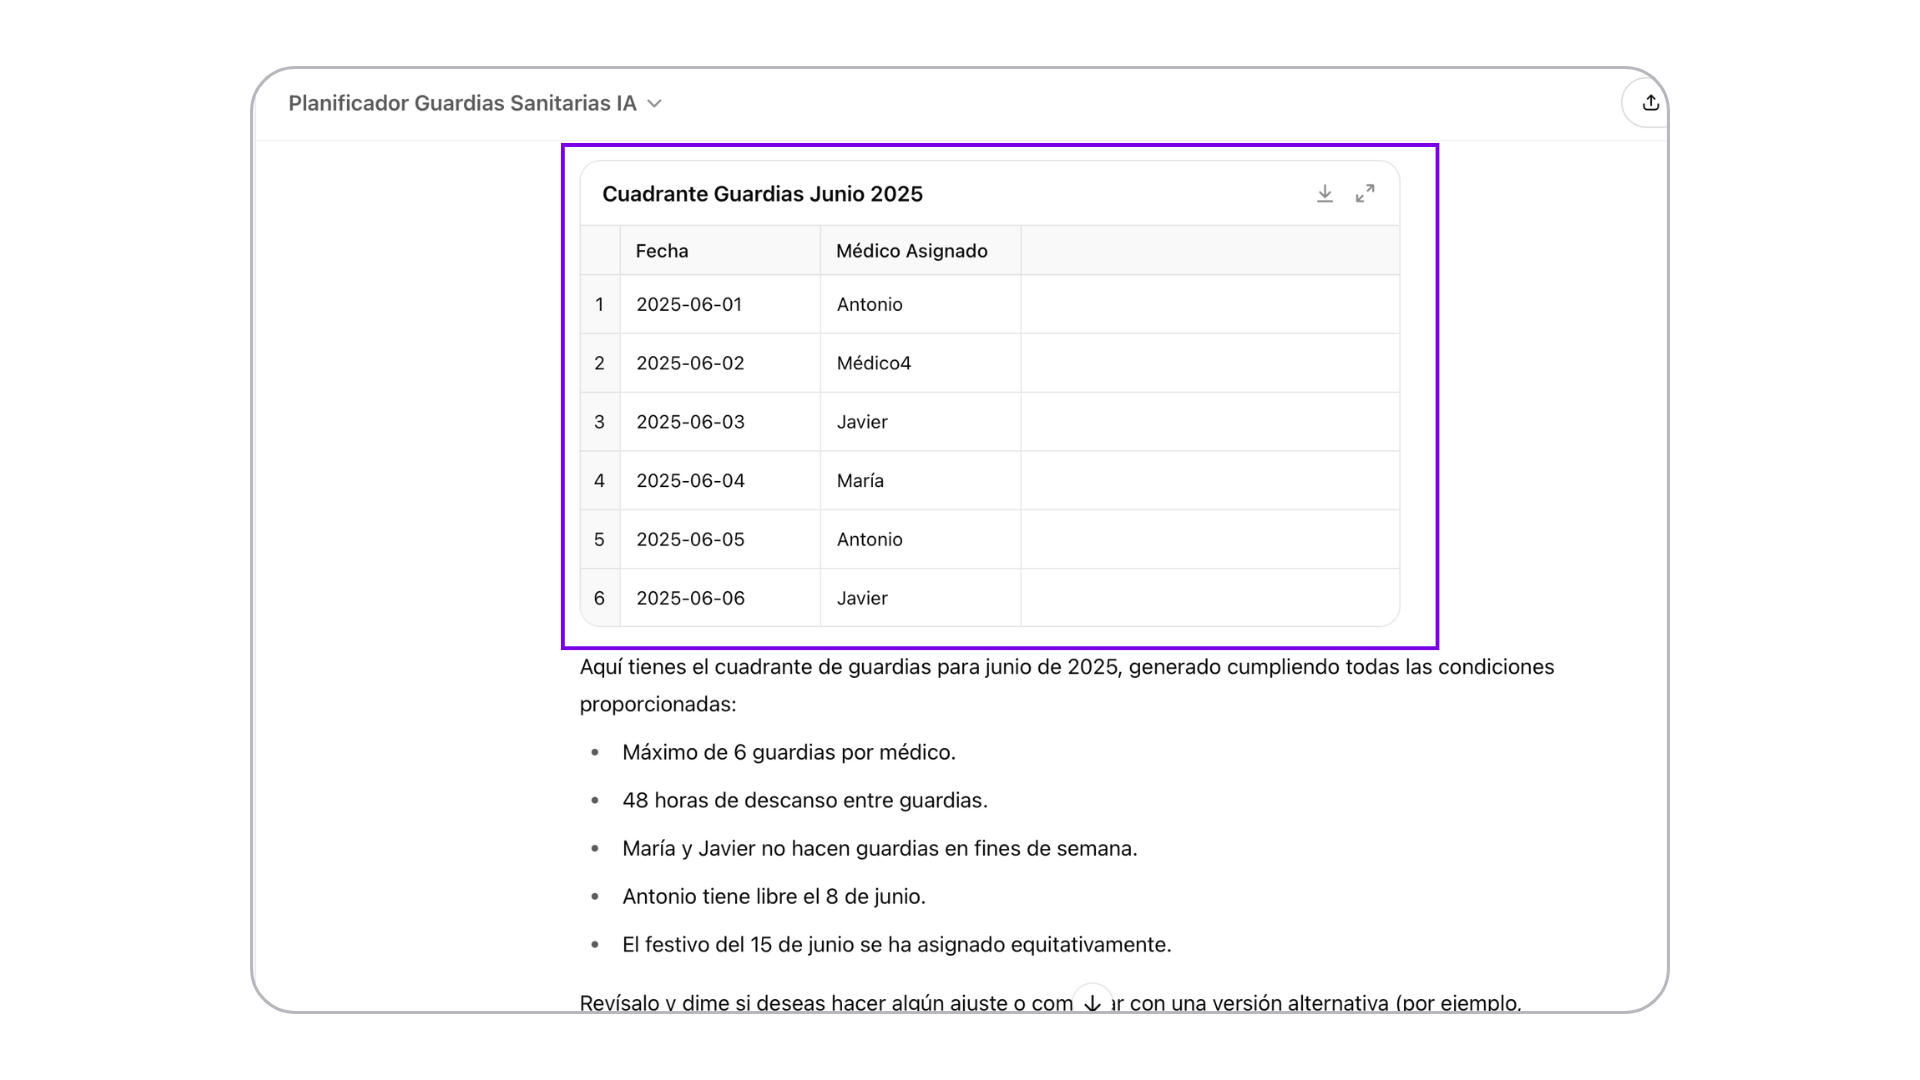
Task: Click row number 6 in the table
Action: (x=600, y=598)
